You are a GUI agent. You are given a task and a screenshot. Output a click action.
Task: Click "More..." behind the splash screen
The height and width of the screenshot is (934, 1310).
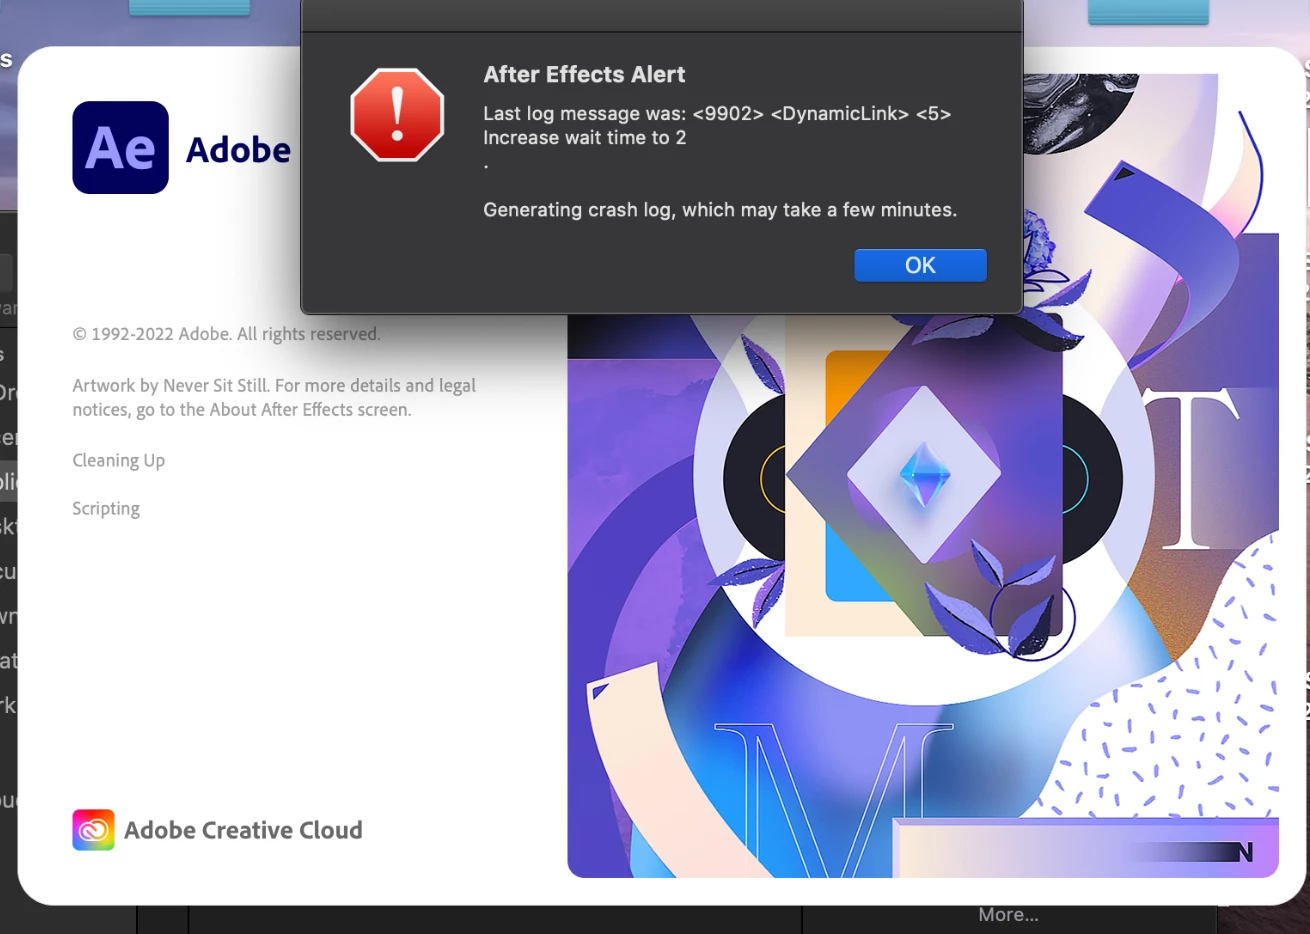click(x=1008, y=915)
